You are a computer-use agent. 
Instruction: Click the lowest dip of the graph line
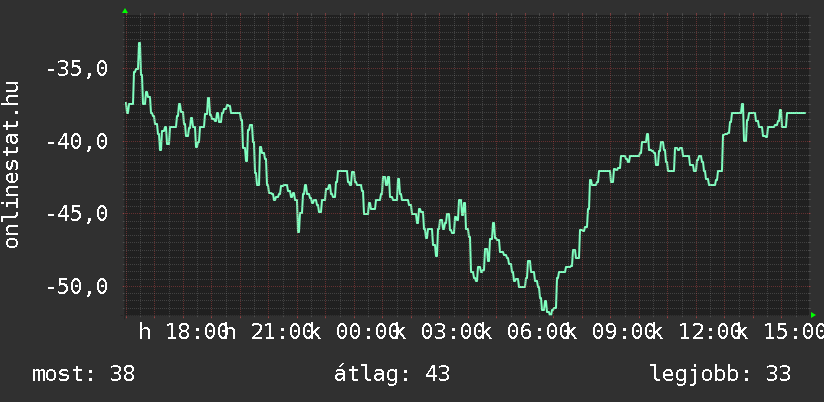coord(549,312)
